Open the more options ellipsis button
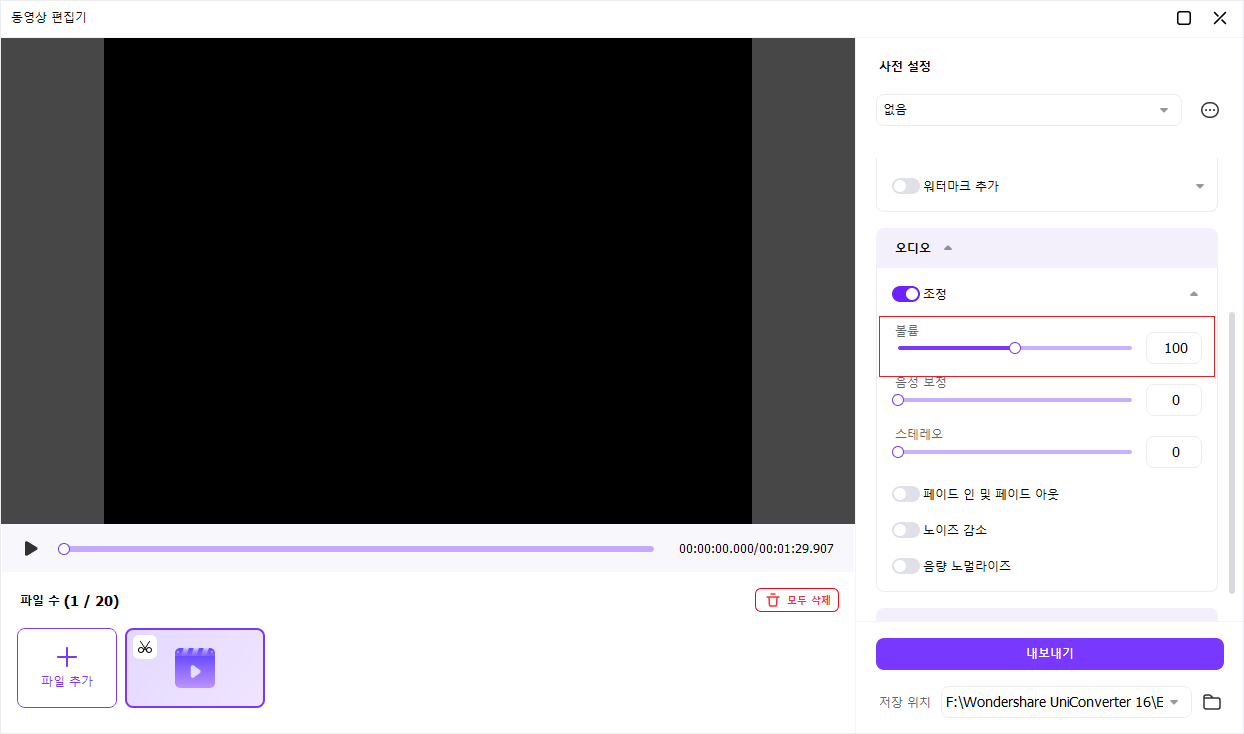This screenshot has height=734, width=1244. pos(1210,110)
